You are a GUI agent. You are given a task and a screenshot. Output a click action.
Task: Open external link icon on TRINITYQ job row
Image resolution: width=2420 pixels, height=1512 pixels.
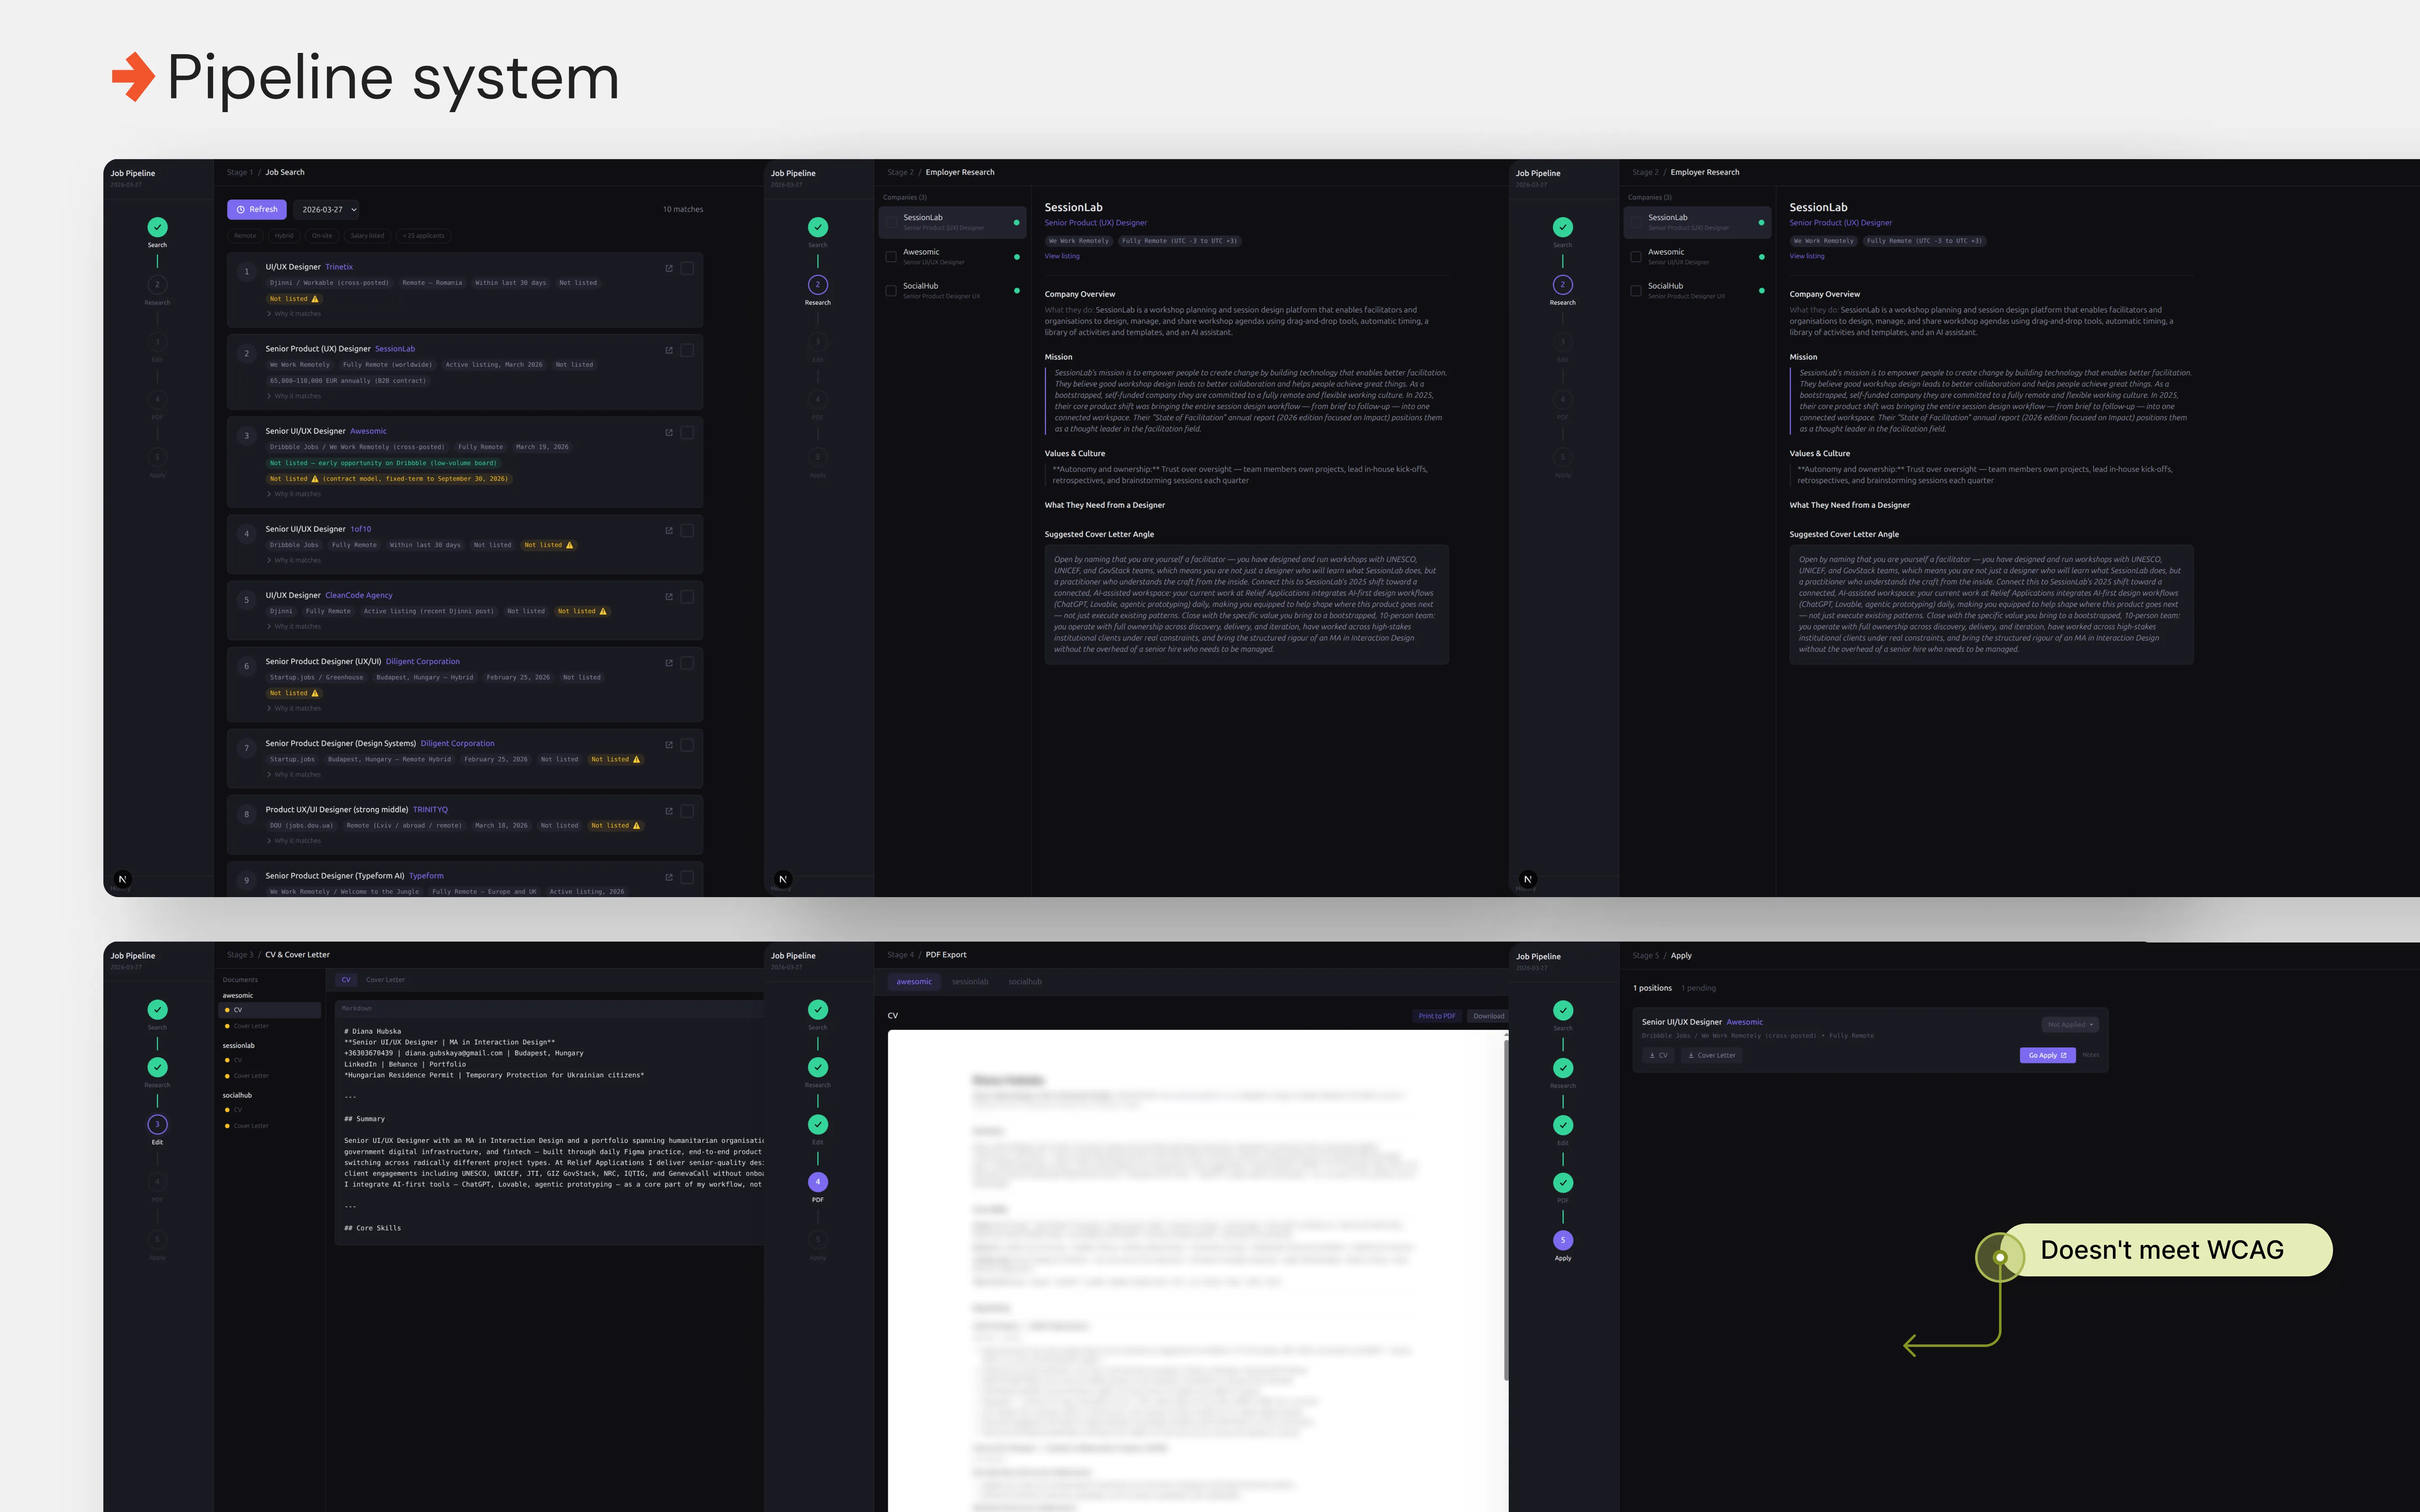[x=669, y=810]
